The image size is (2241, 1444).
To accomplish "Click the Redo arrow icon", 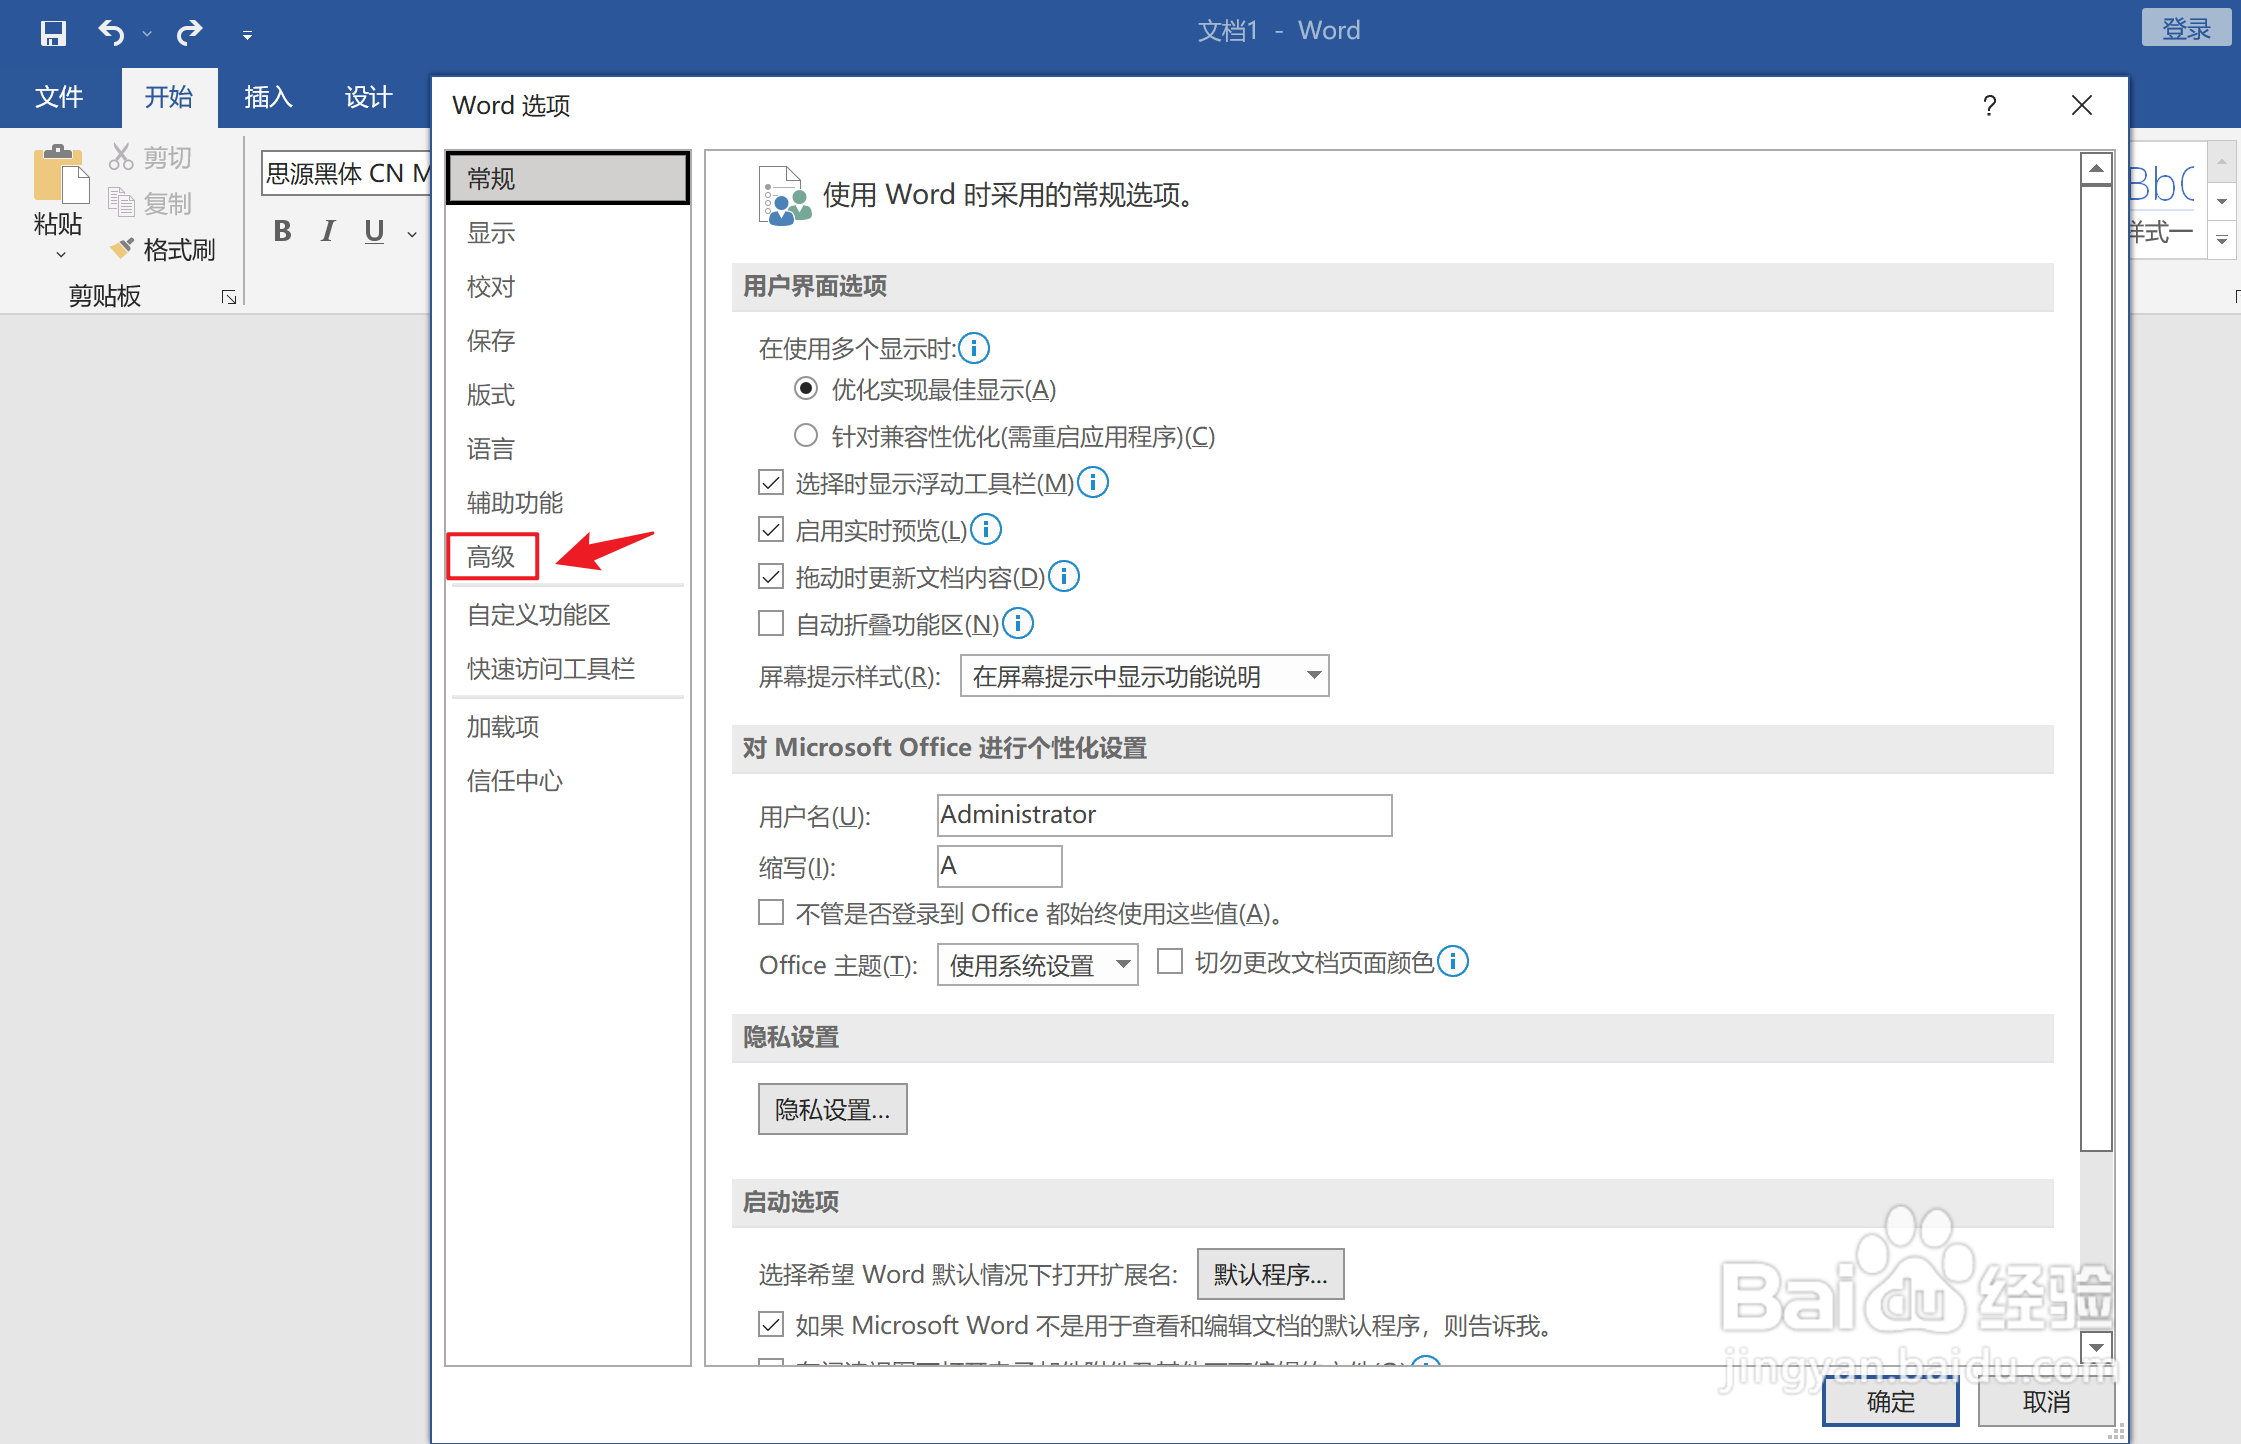I will point(189,33).
